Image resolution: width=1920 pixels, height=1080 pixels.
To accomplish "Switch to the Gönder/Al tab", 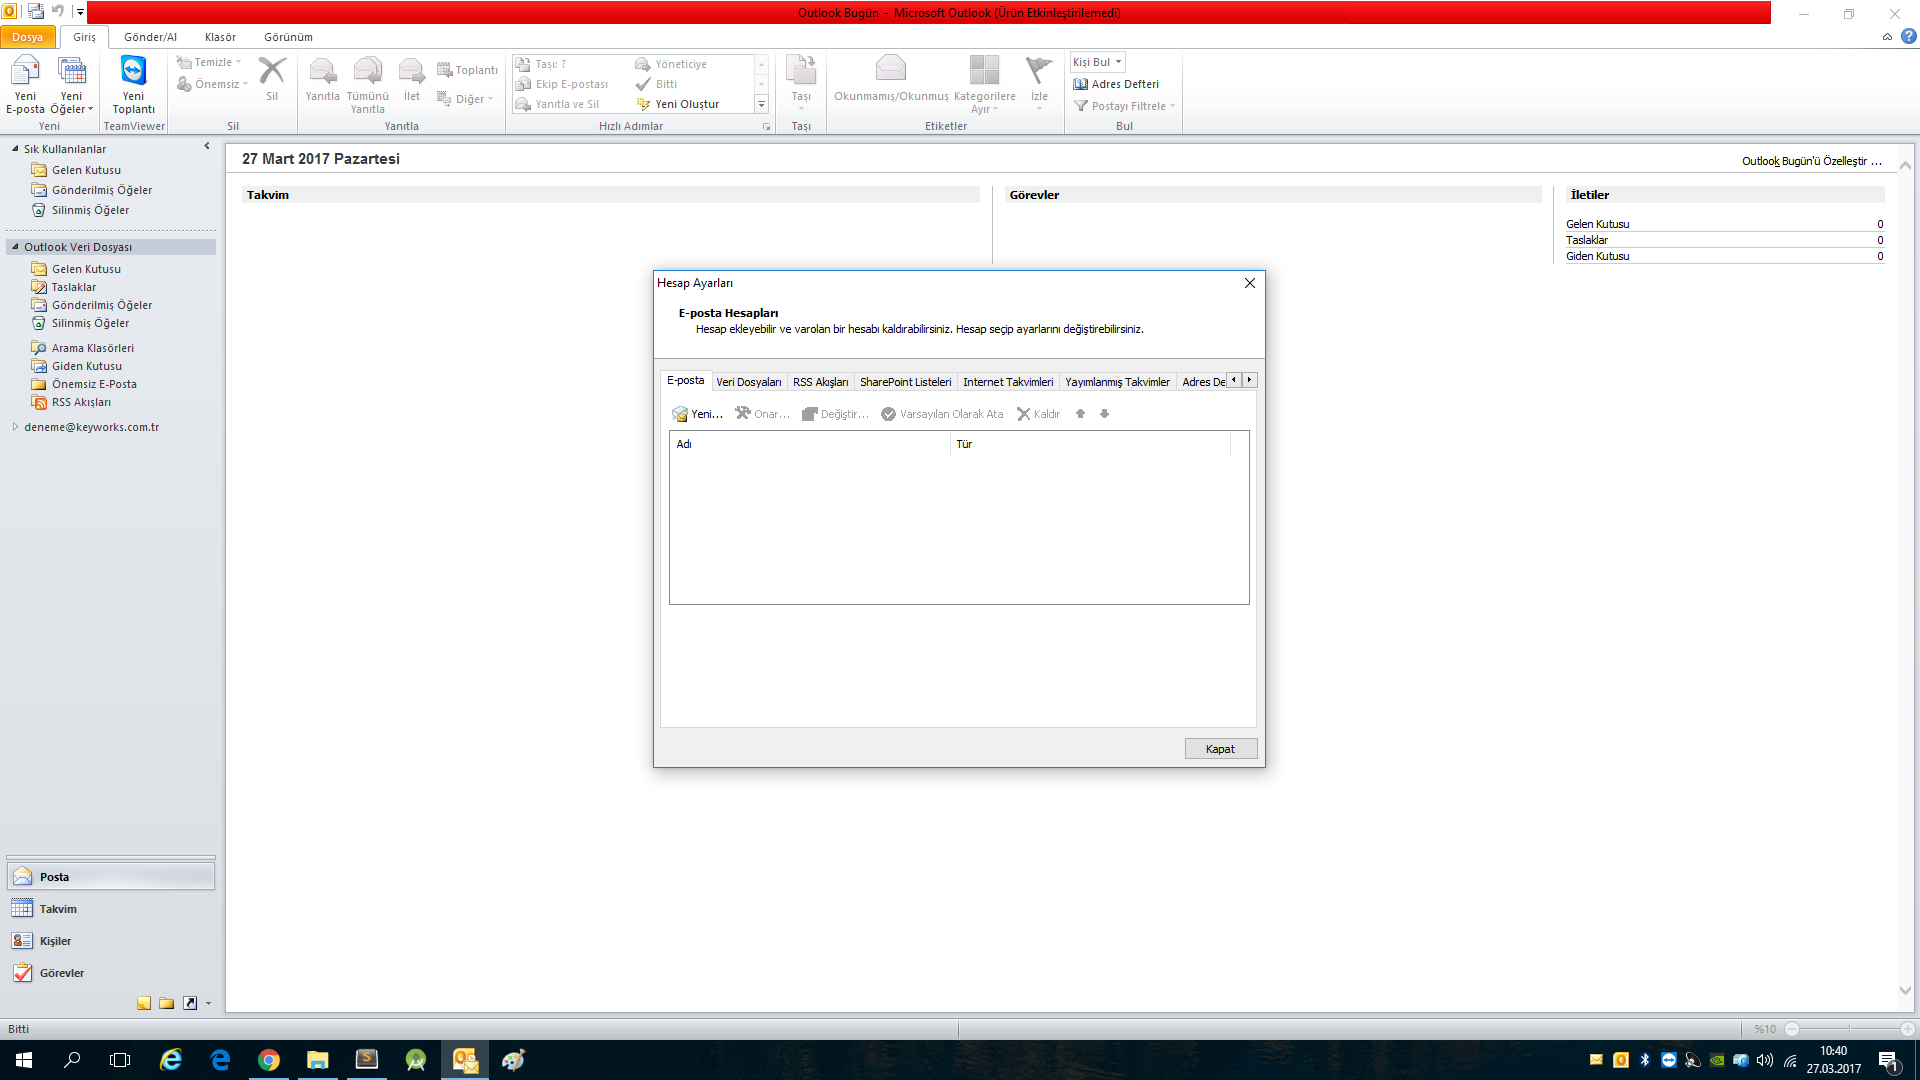I will 150,37.
